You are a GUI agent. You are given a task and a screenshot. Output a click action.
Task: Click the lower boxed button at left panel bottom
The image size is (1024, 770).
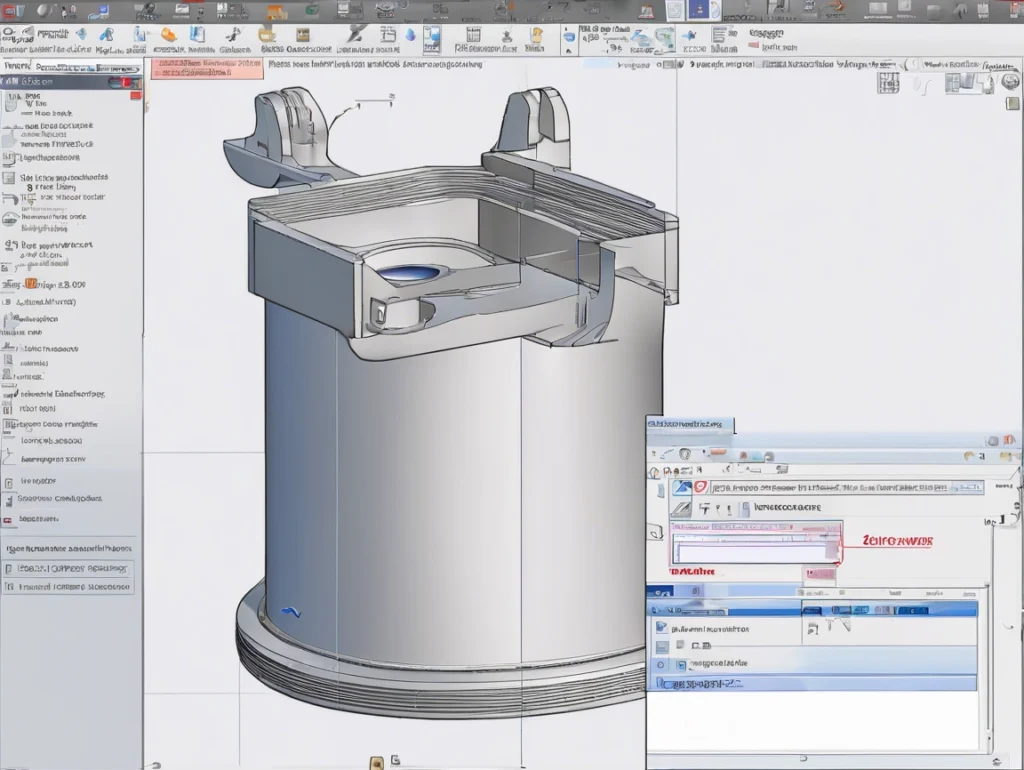(68, 586)
